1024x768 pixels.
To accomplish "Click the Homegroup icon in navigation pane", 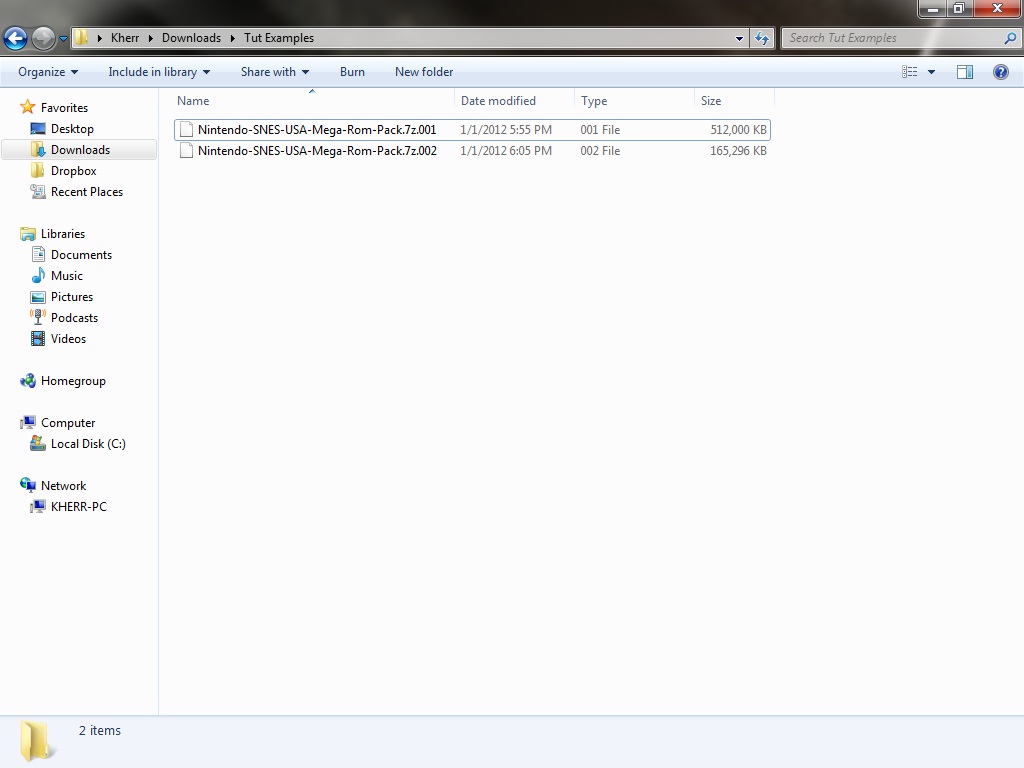I will pos(28,381).
